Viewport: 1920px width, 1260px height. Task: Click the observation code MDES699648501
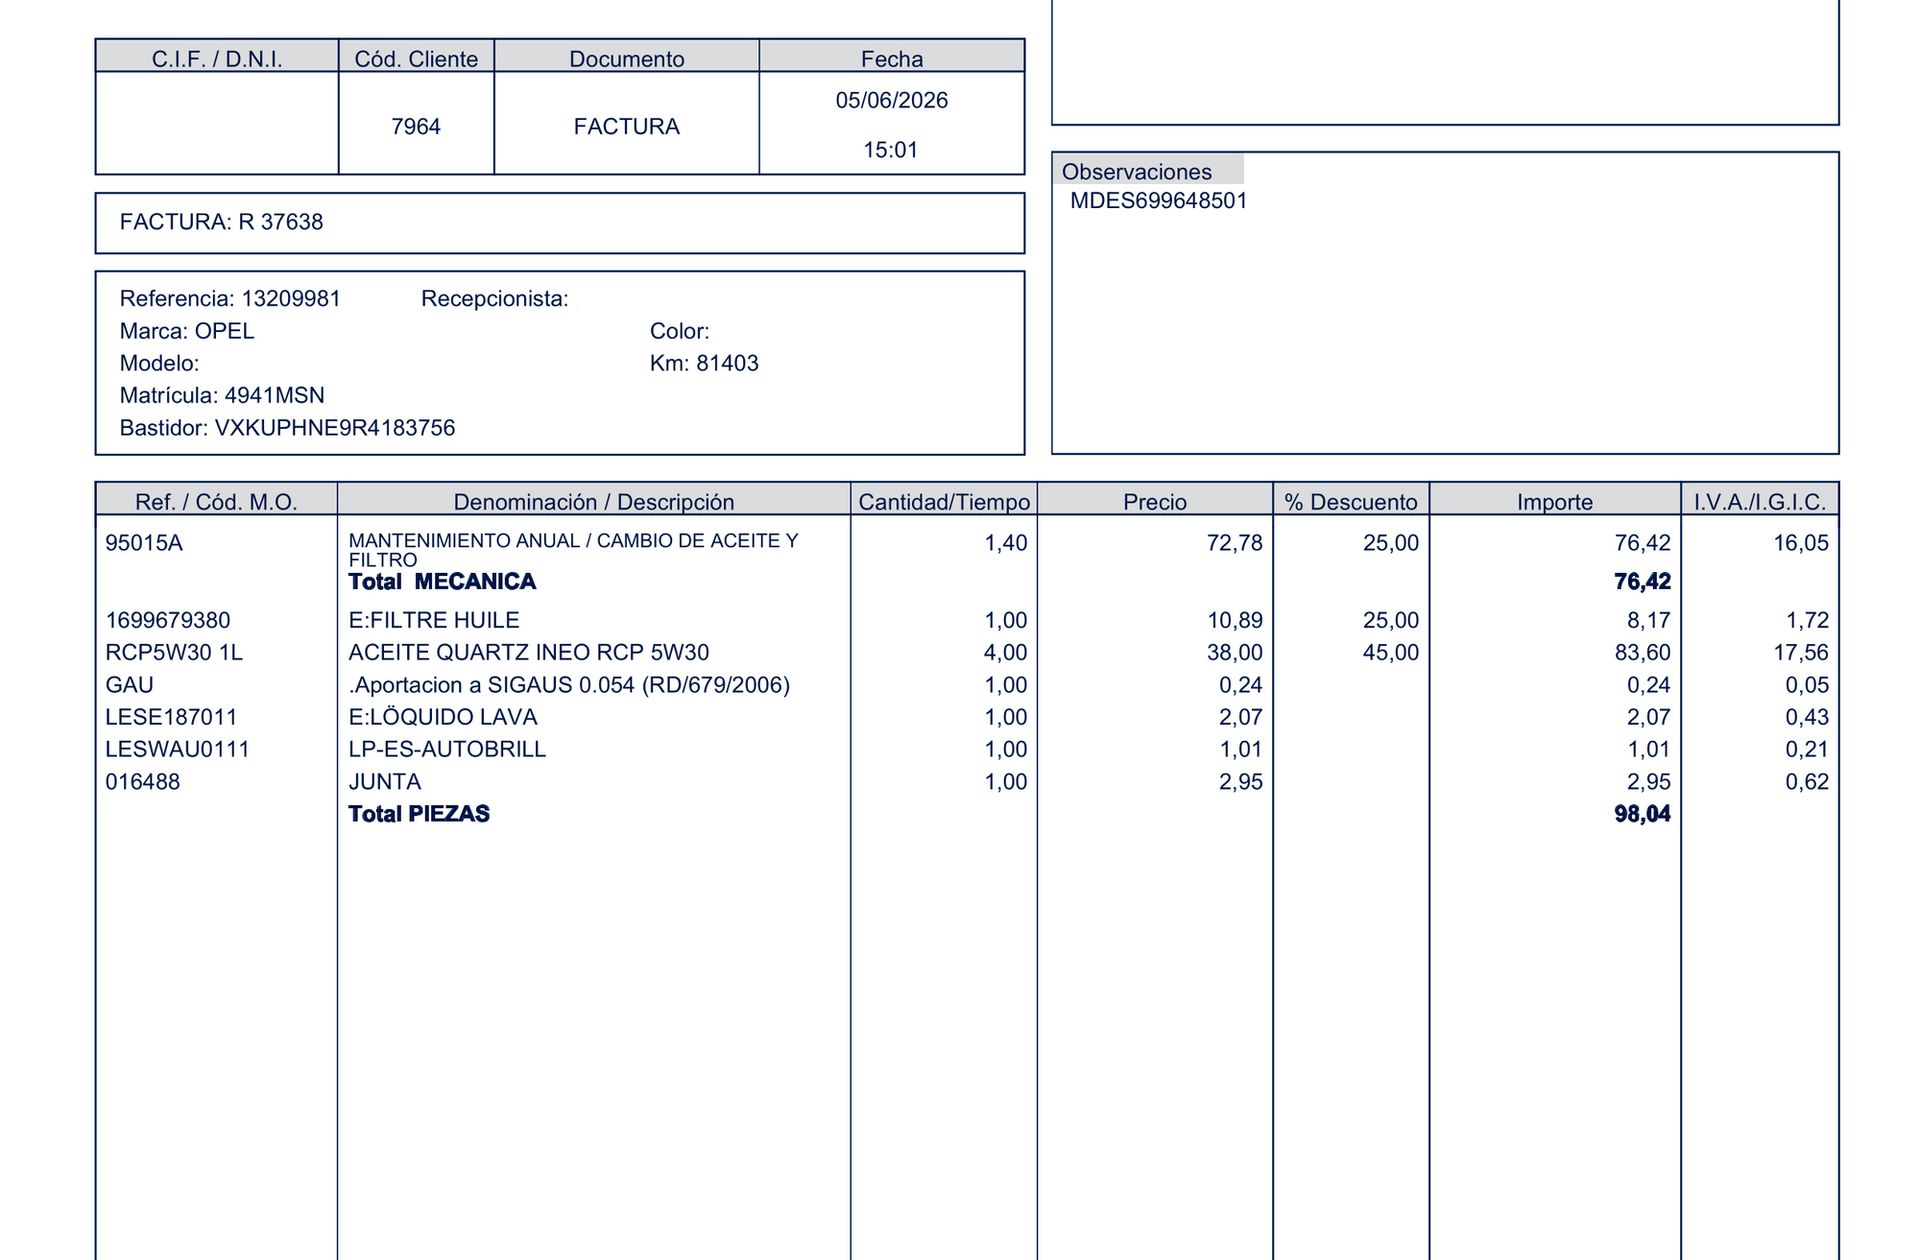click(x=1158, y=200)
